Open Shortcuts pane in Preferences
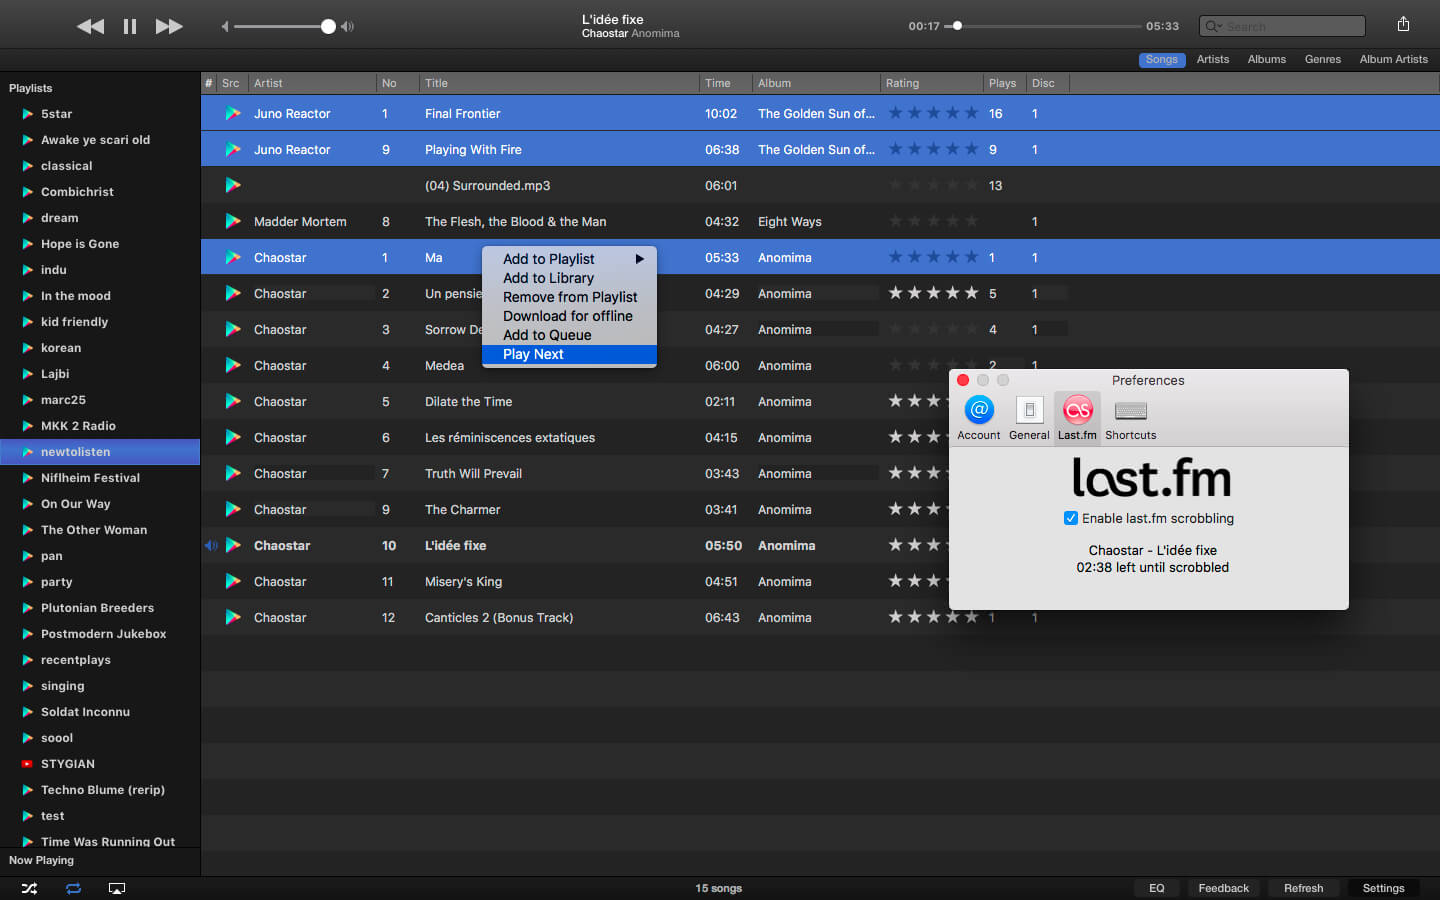 pos(1130,417)
